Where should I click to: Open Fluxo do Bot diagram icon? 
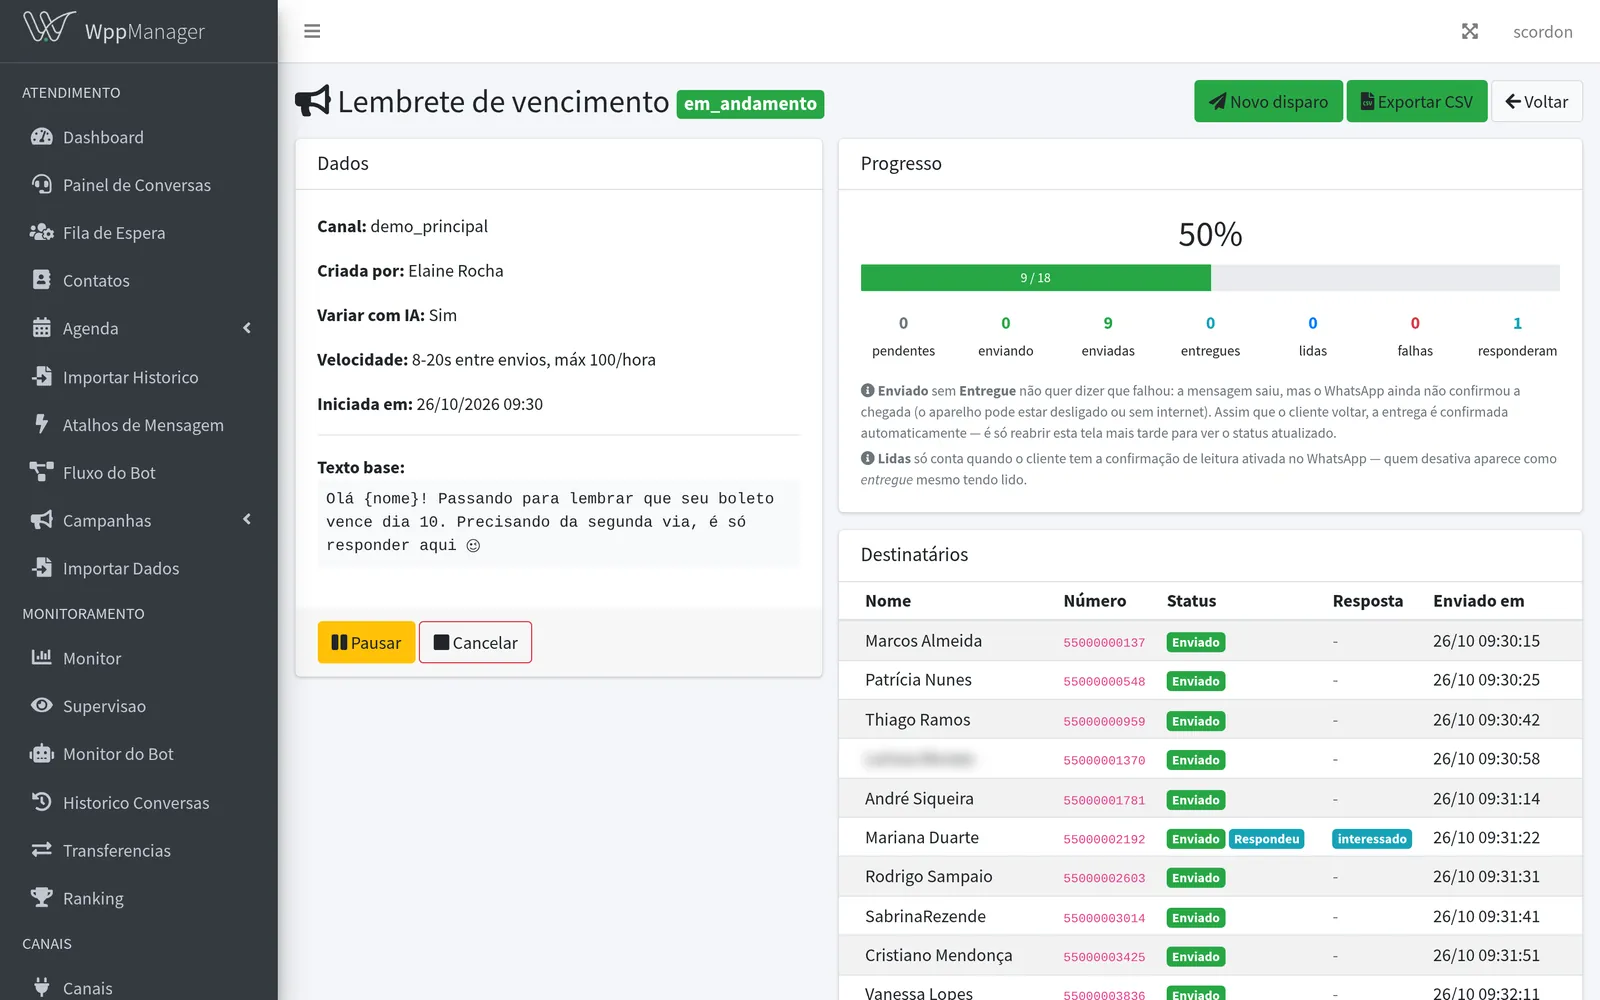coord(41,472)
